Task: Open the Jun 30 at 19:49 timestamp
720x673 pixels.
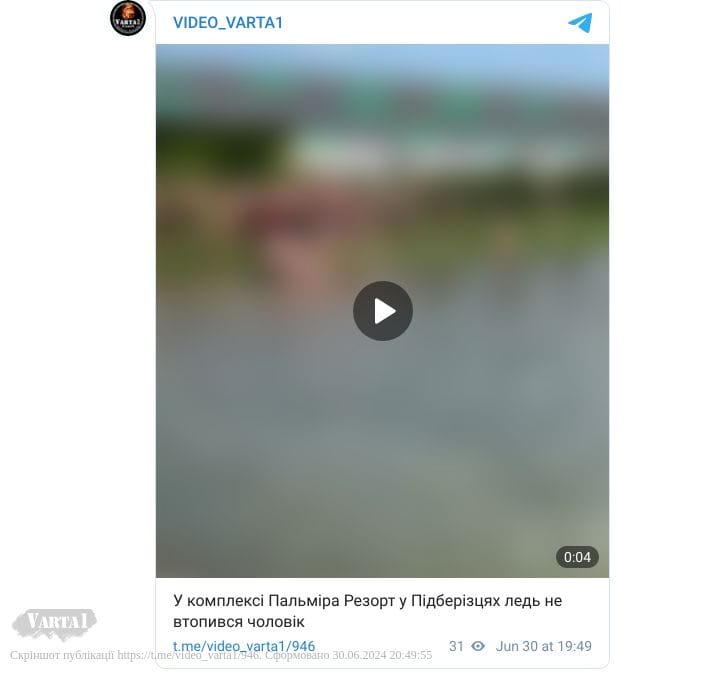Action: [x=544, y=646]
